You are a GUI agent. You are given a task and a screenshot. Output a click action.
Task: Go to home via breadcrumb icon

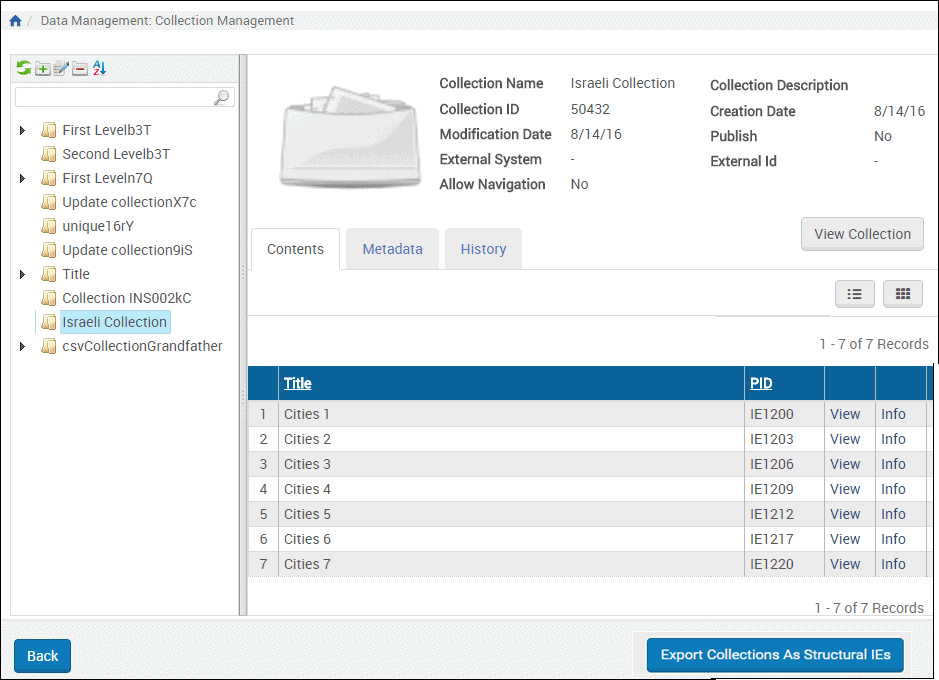[15, 20]
